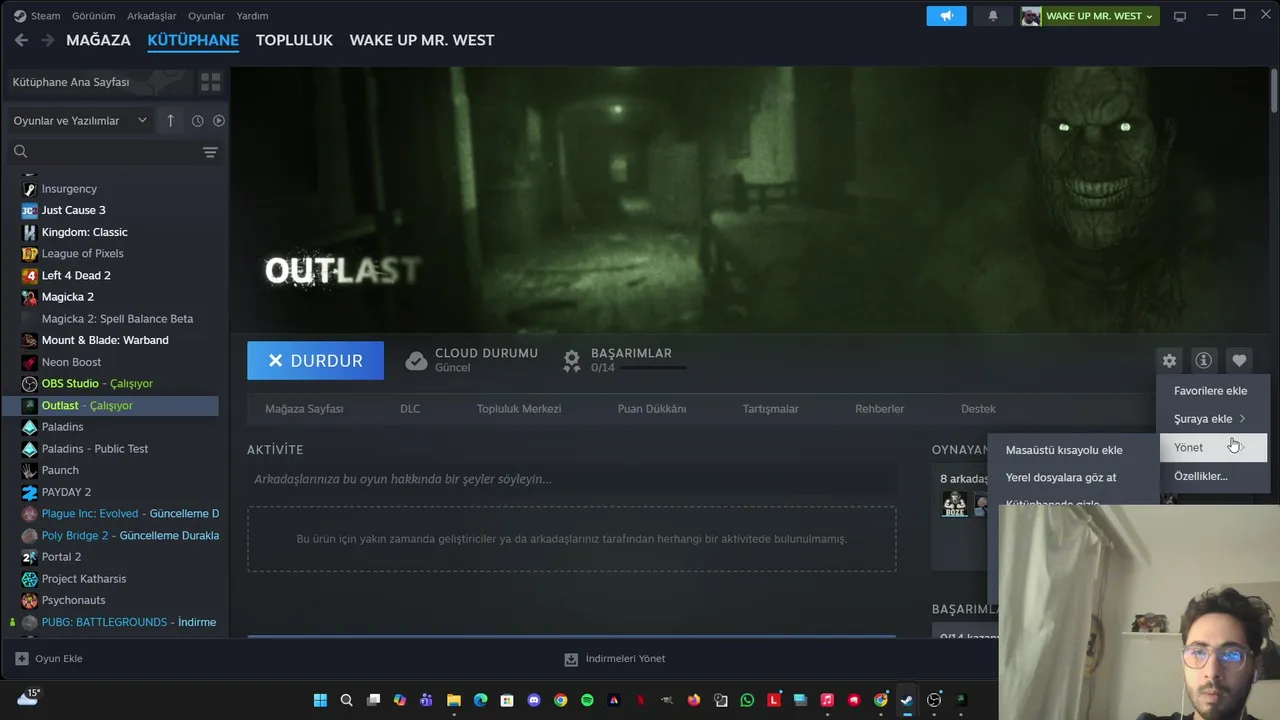Click the Just Cause 3 game icon
The image size is (1280, 720).
(29, 210)
